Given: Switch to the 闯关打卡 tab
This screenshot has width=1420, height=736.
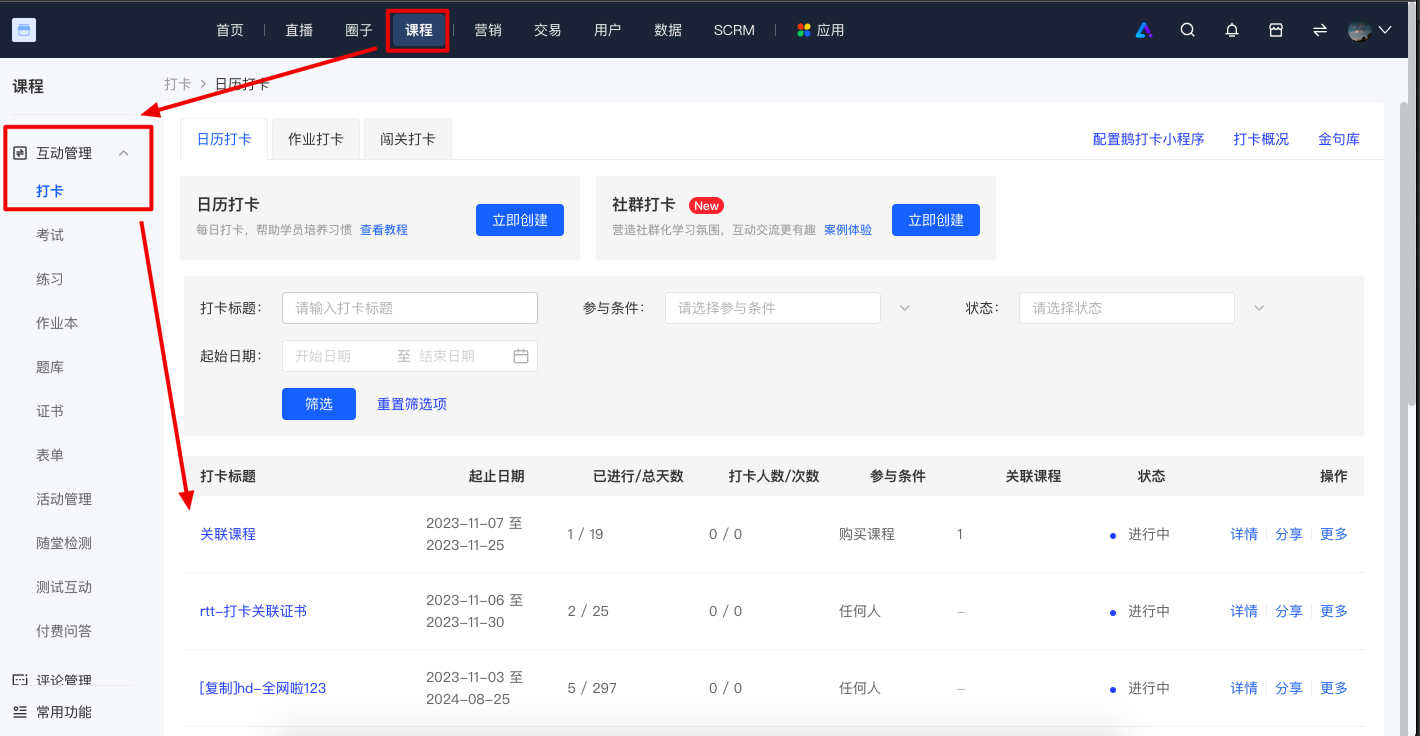Looking at the screenshot, I should click(408, 139).
